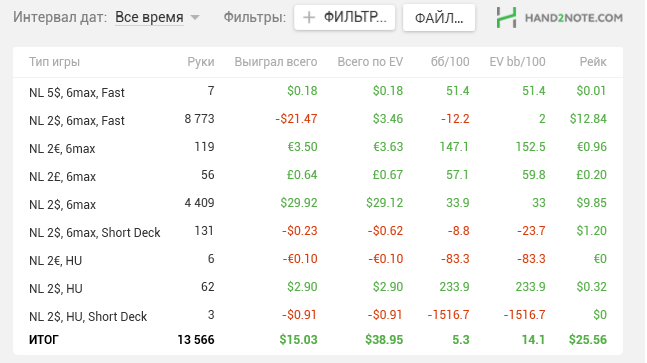Viewport: 647px width, 363px height.
Task: Open the Все время date interval dropdown
Action: [x=157, y=18]
